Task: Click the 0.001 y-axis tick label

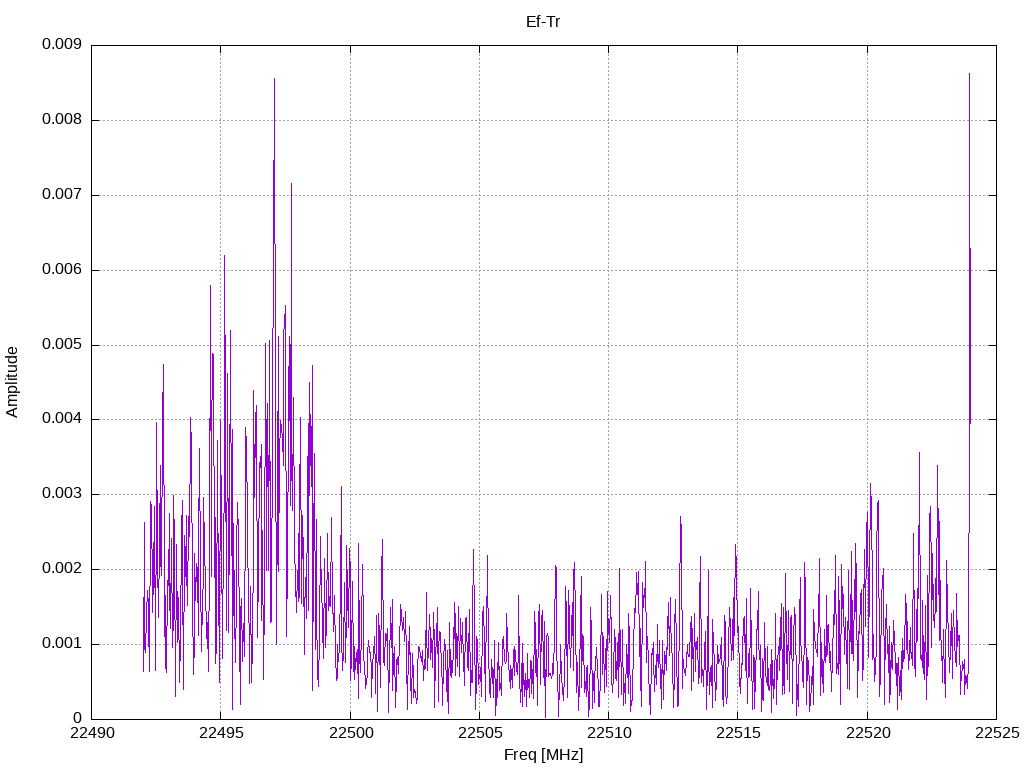Action: (x=62, y=643)
